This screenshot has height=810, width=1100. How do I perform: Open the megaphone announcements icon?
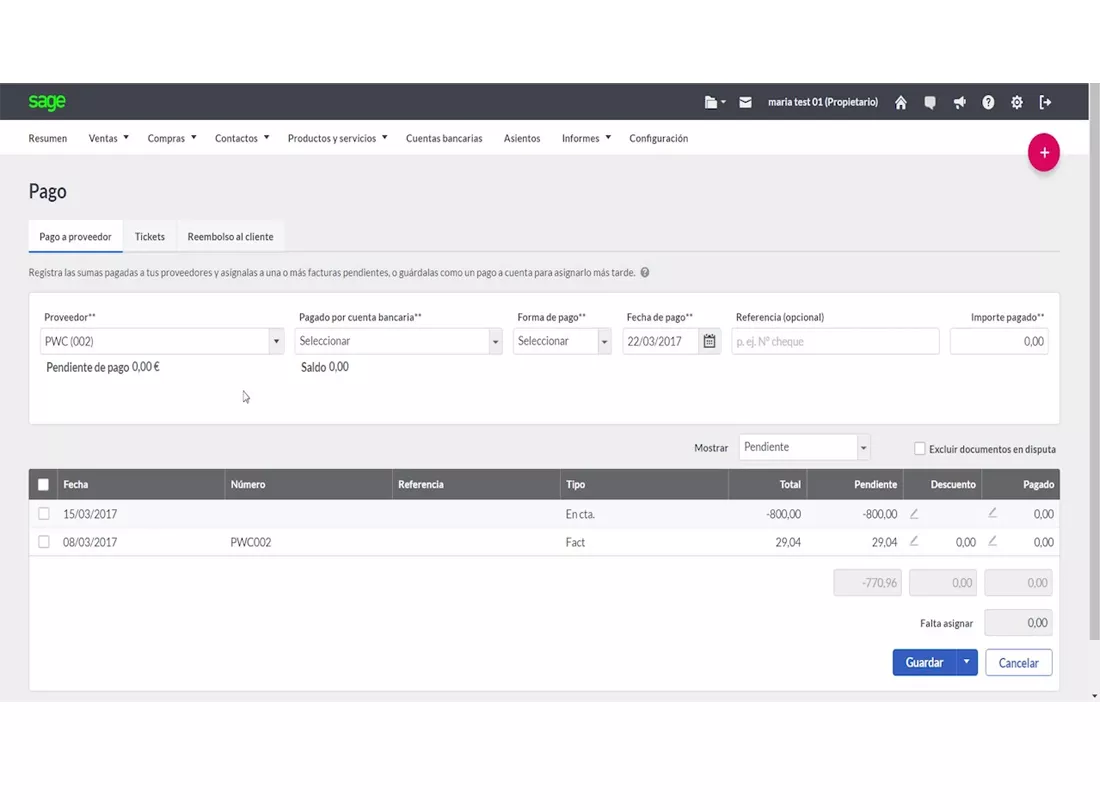959,102
